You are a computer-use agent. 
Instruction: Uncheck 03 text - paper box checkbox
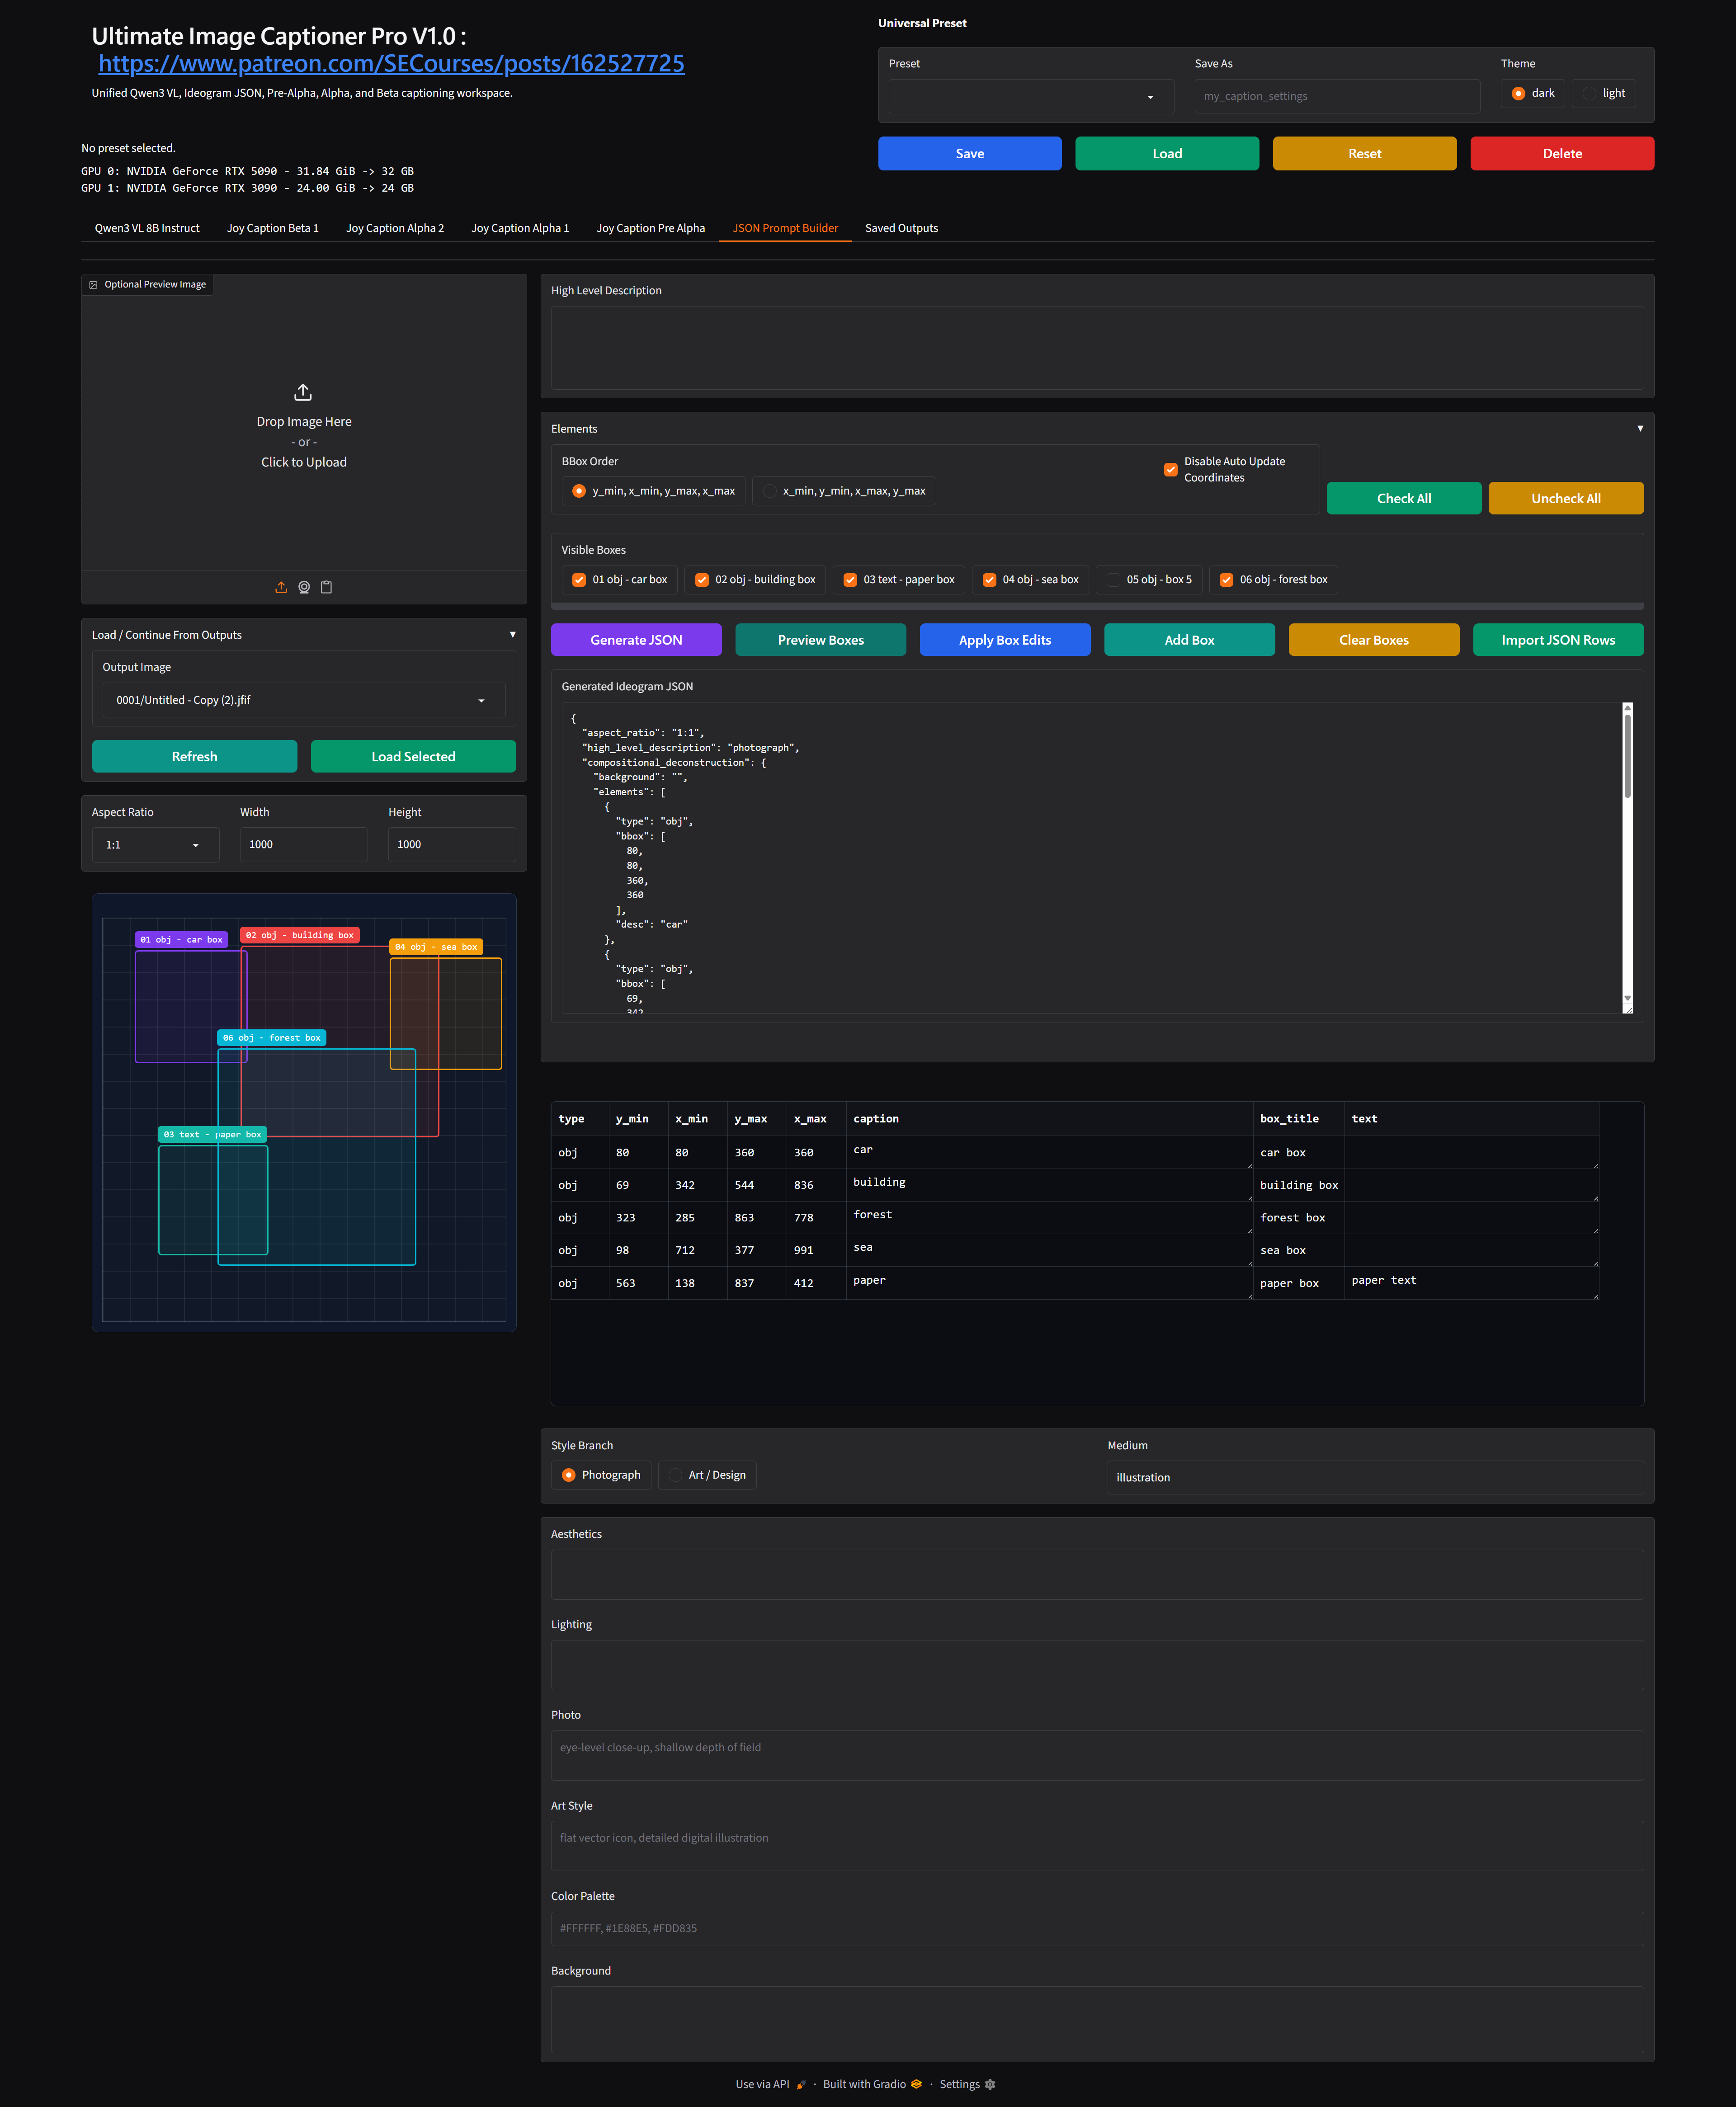(850, 580)
